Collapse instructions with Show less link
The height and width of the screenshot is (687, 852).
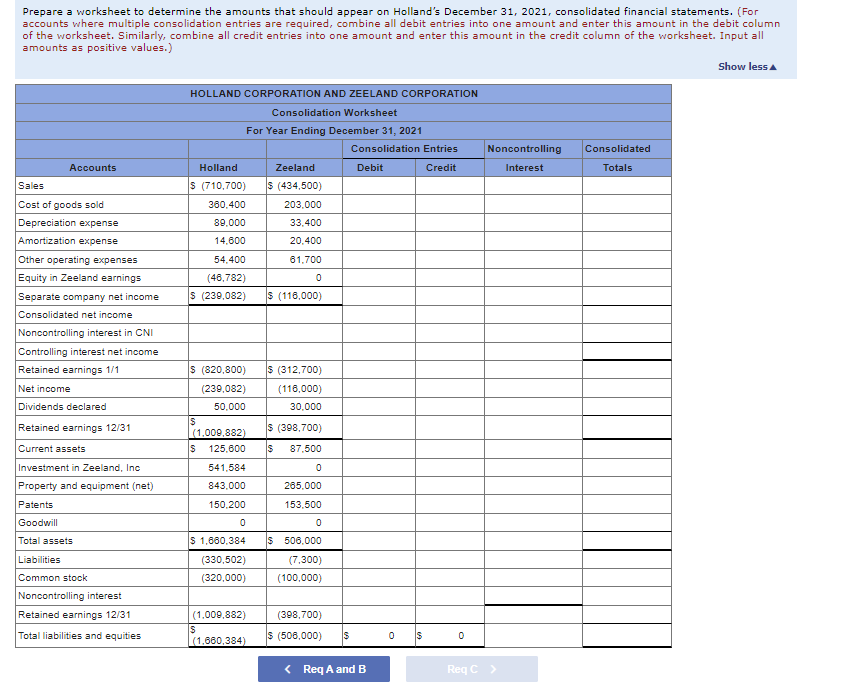click(x=747, y=66)
